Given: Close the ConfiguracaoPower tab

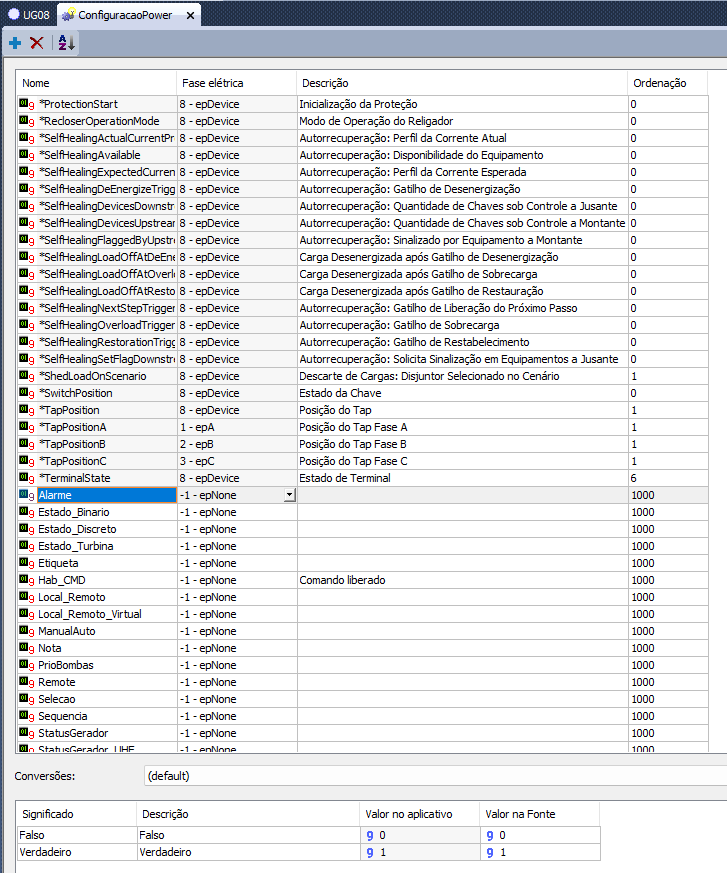Looking at the screenshot, I should pyautogui.click(x=190, y=16).
